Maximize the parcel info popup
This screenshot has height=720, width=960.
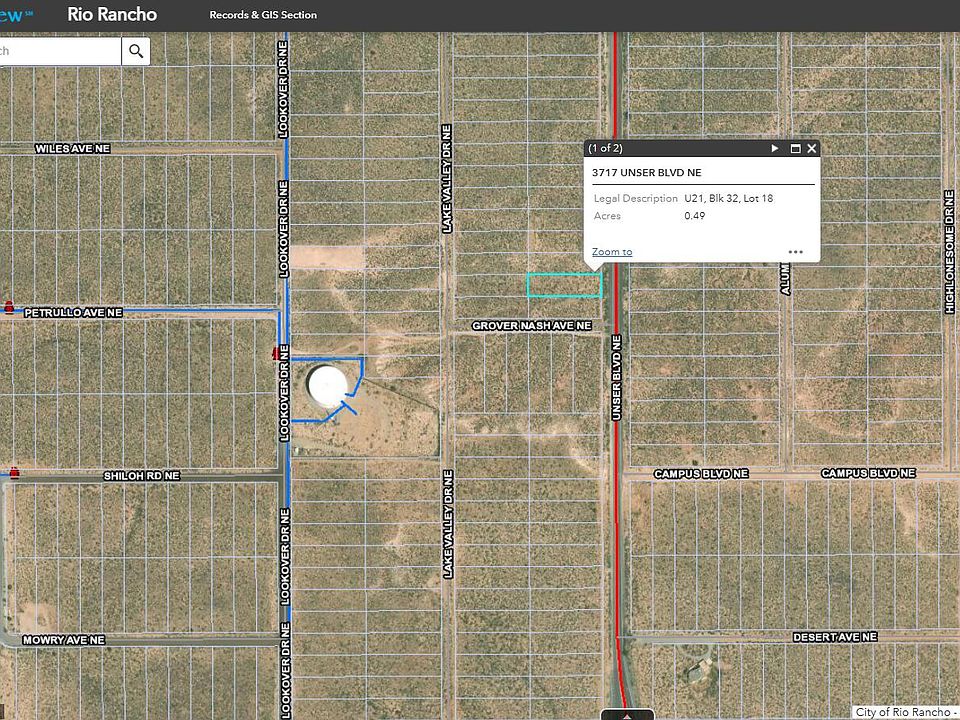(x=796, y=148)
